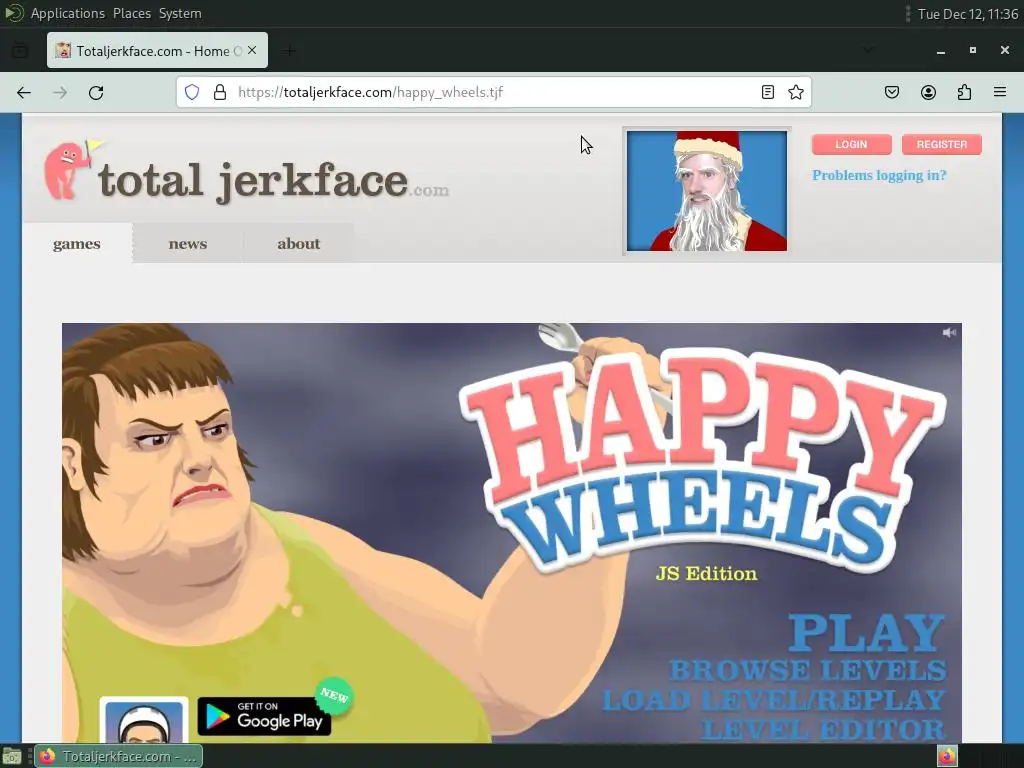The height and width of the screenshot is (768, 1024).
Task: Click the pink monster site logo
Action: click(67, 170)
